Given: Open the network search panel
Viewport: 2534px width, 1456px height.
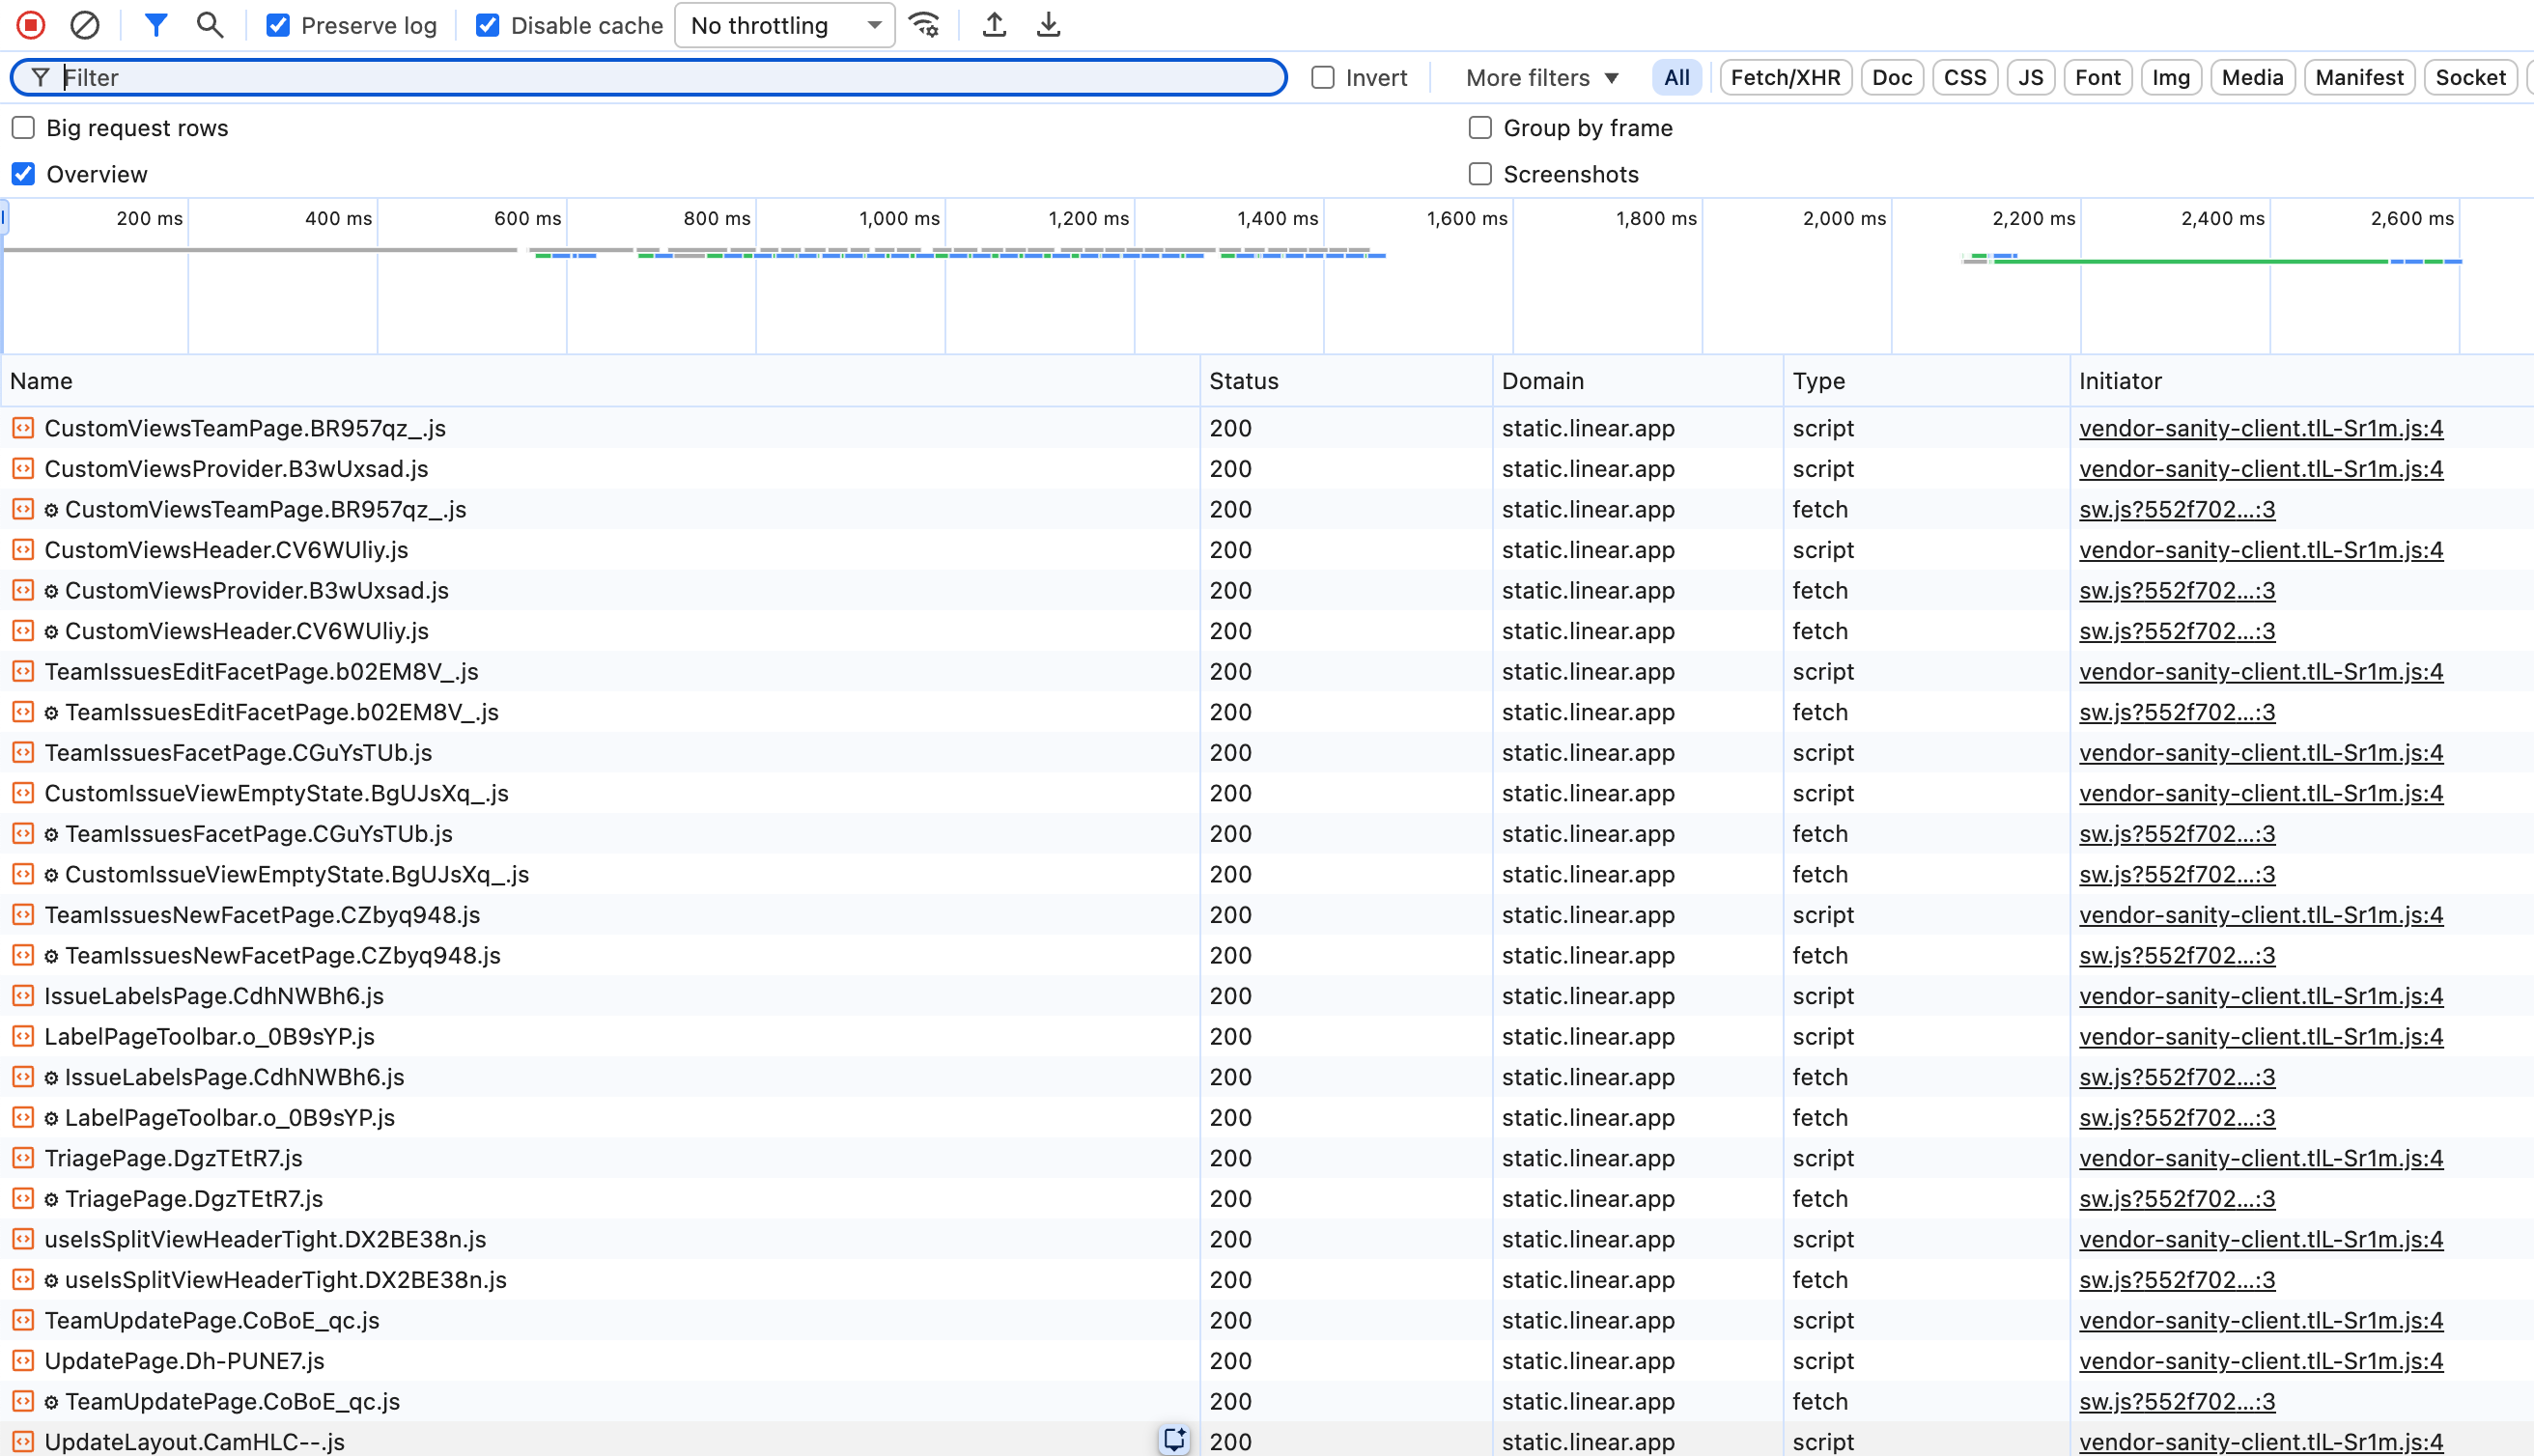Looking at the screenshot, I should click(x=208, y=25).
